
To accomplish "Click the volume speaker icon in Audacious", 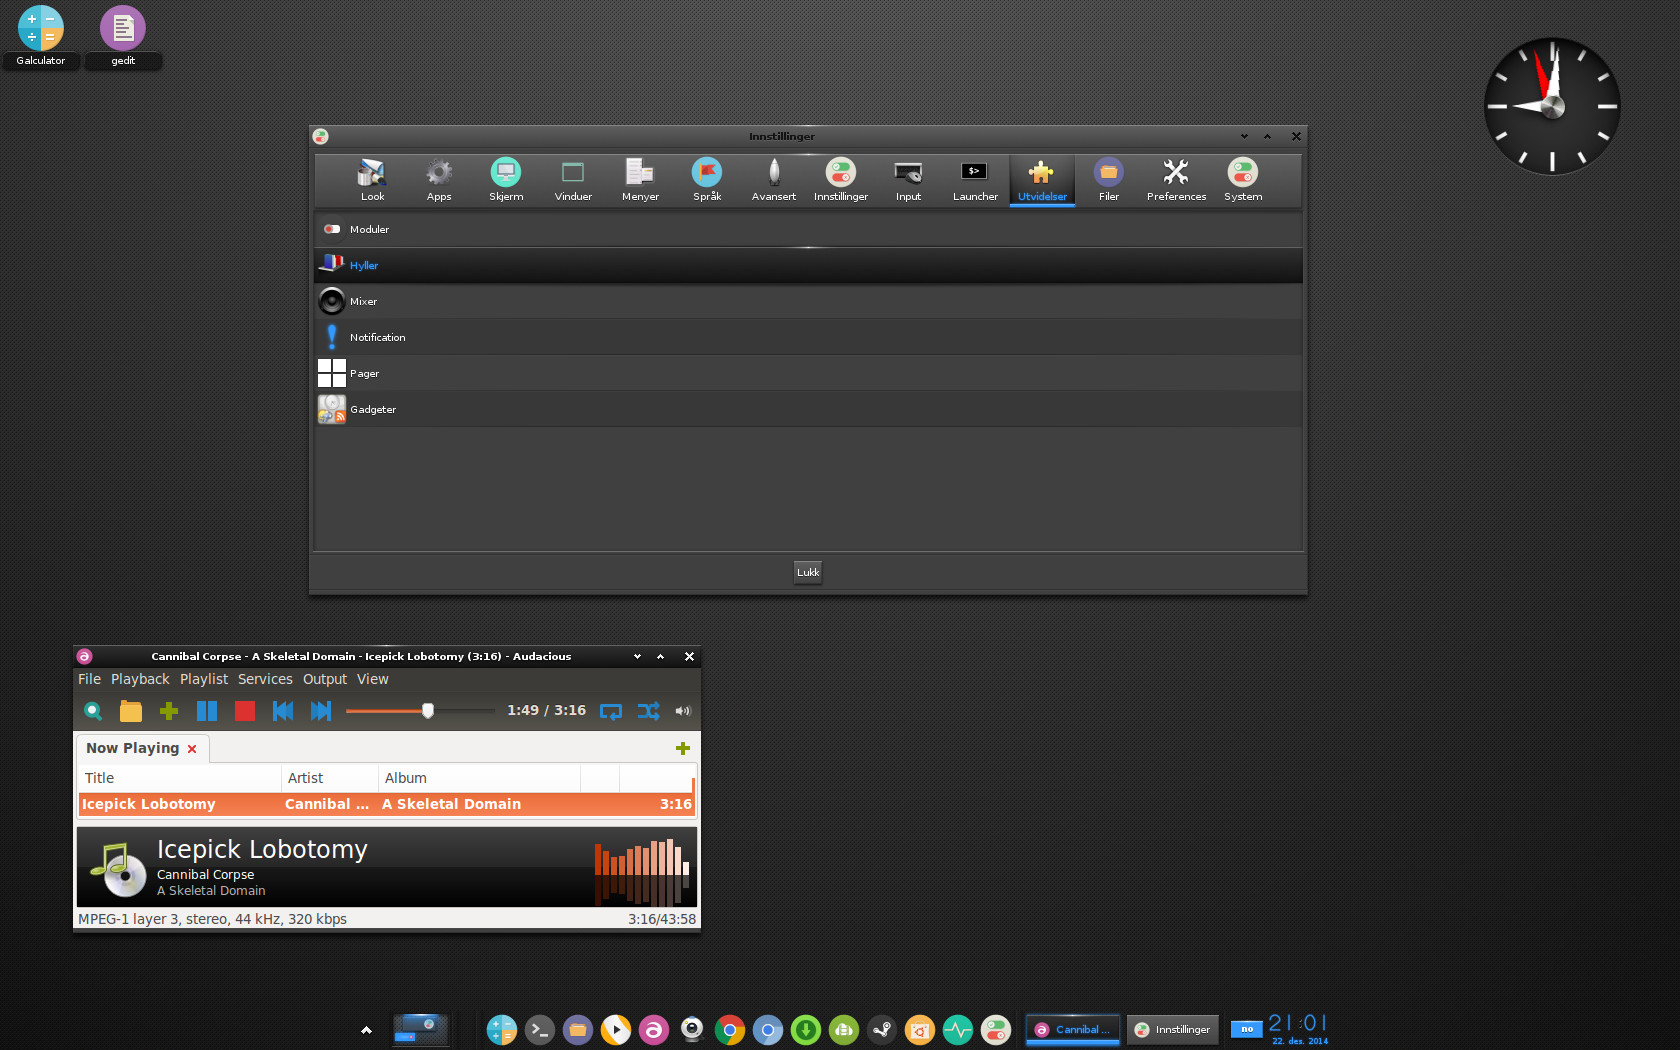I will click(x=683, y=711).
